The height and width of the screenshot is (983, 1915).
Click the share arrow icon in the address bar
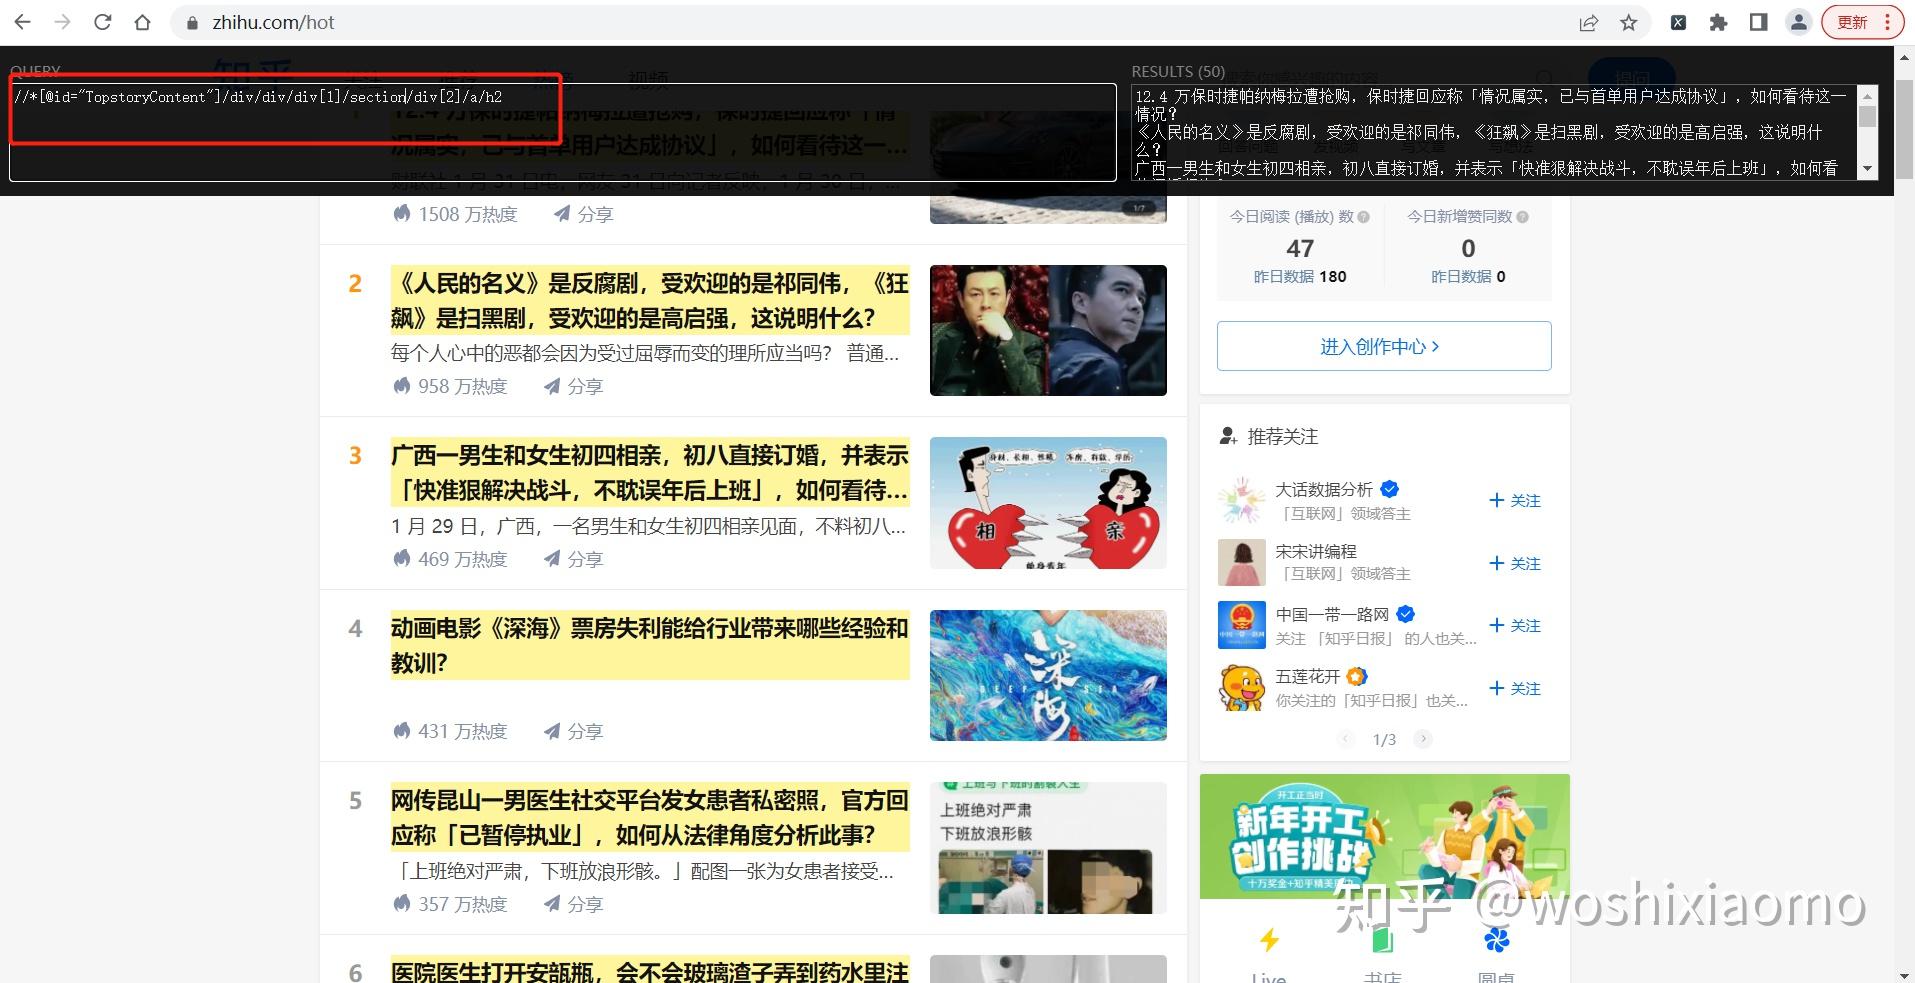tap(1589, 22)
